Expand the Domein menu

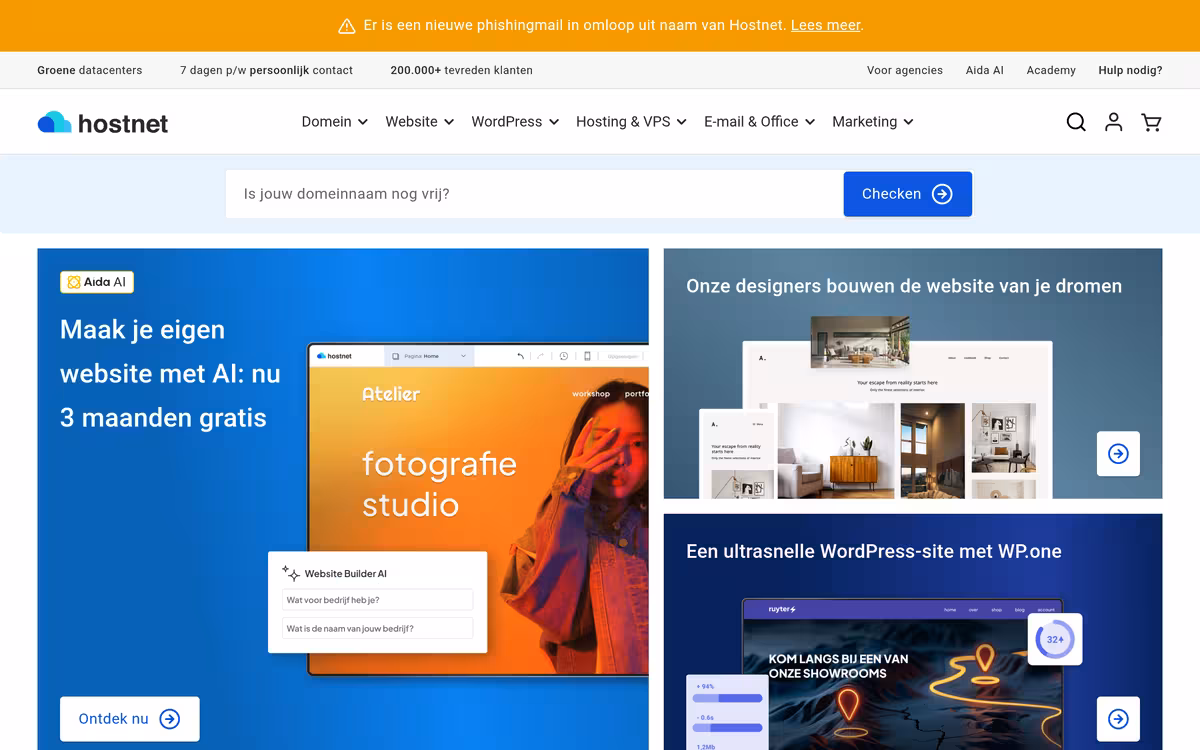click(x=335, y=122)
